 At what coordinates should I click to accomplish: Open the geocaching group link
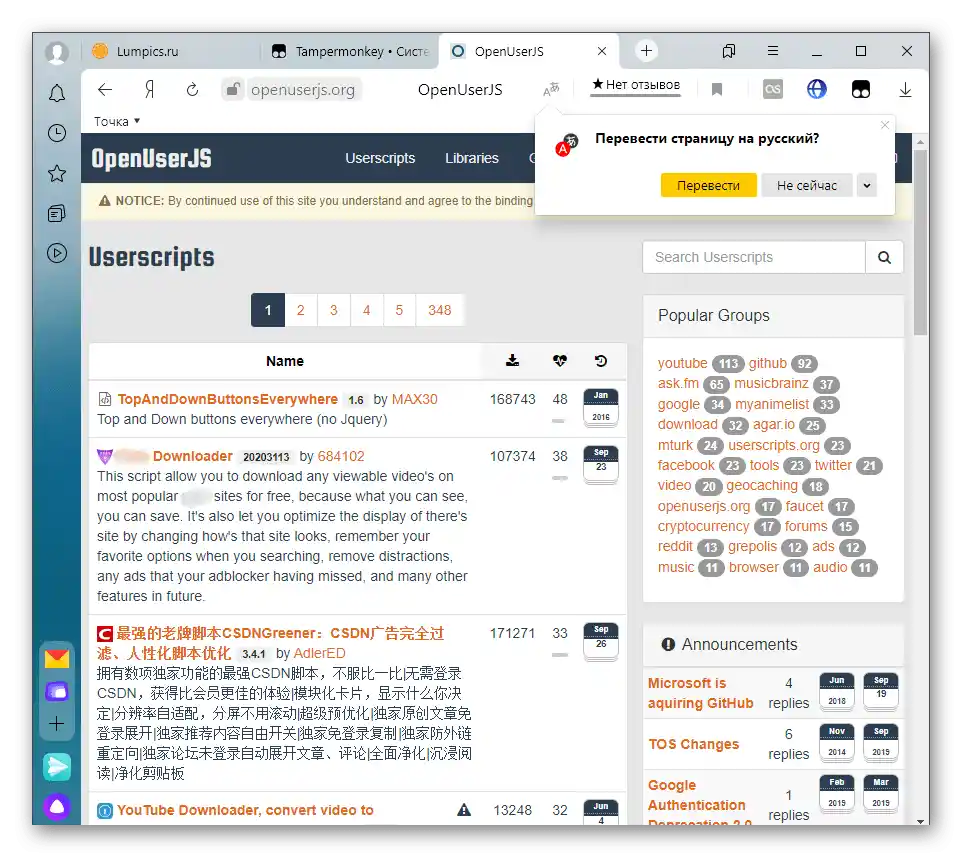[x=761, y=485]
